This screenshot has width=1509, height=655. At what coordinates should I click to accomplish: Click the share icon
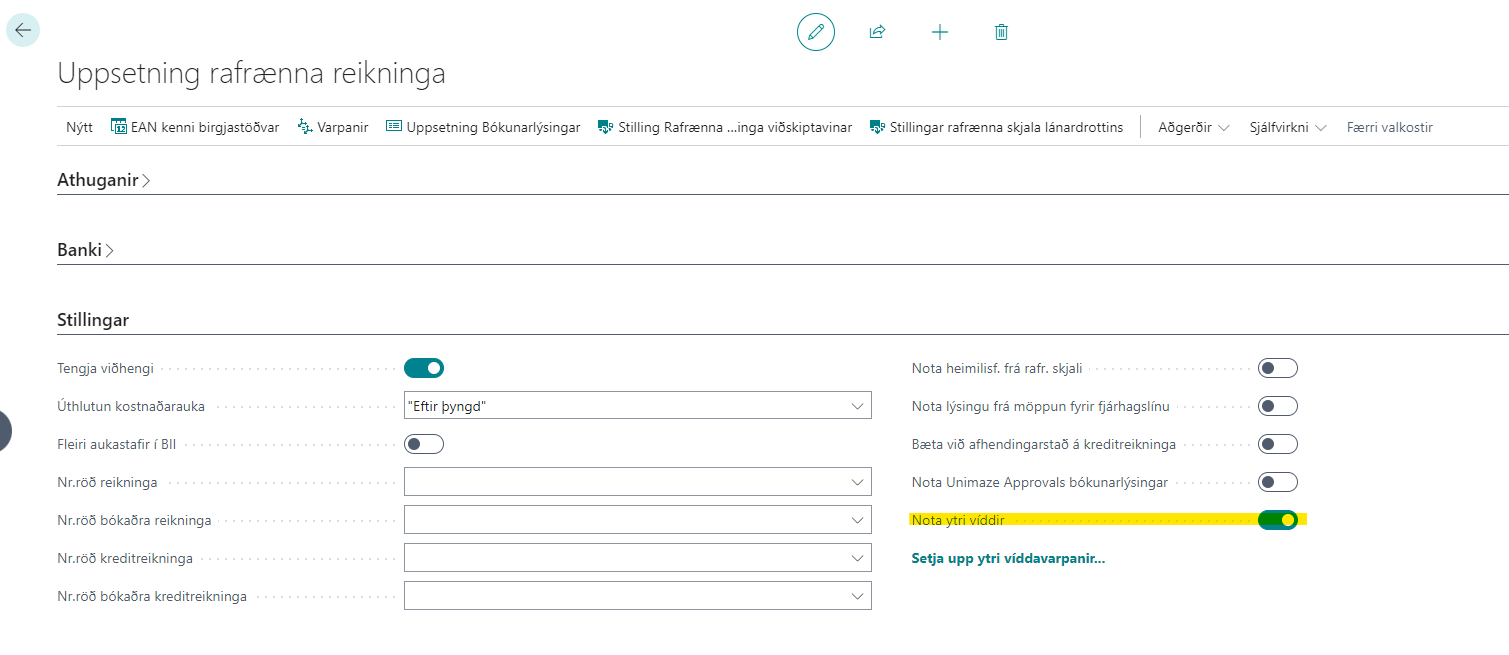[x=877, y=32]
